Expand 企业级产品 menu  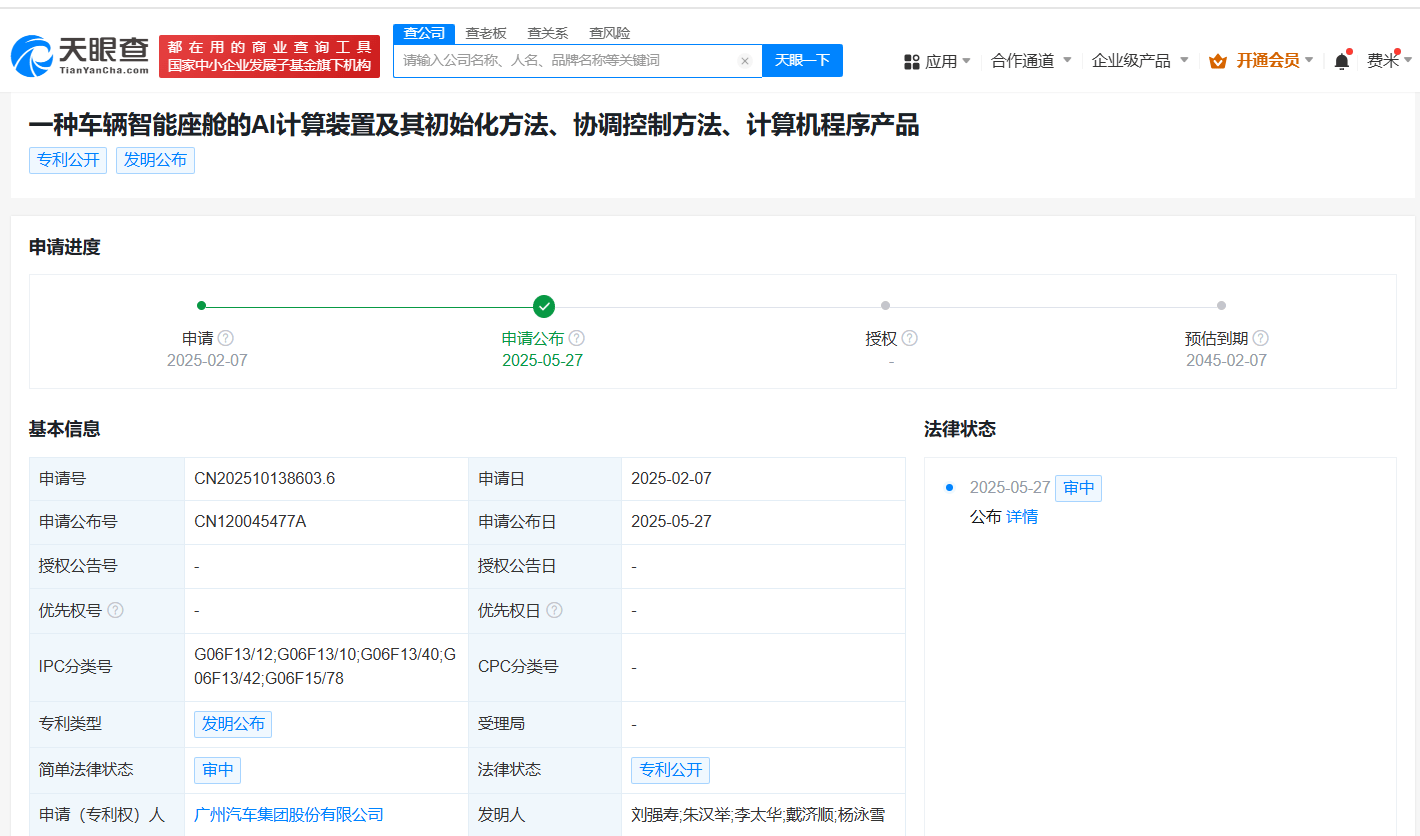(x=1139, y=61)
